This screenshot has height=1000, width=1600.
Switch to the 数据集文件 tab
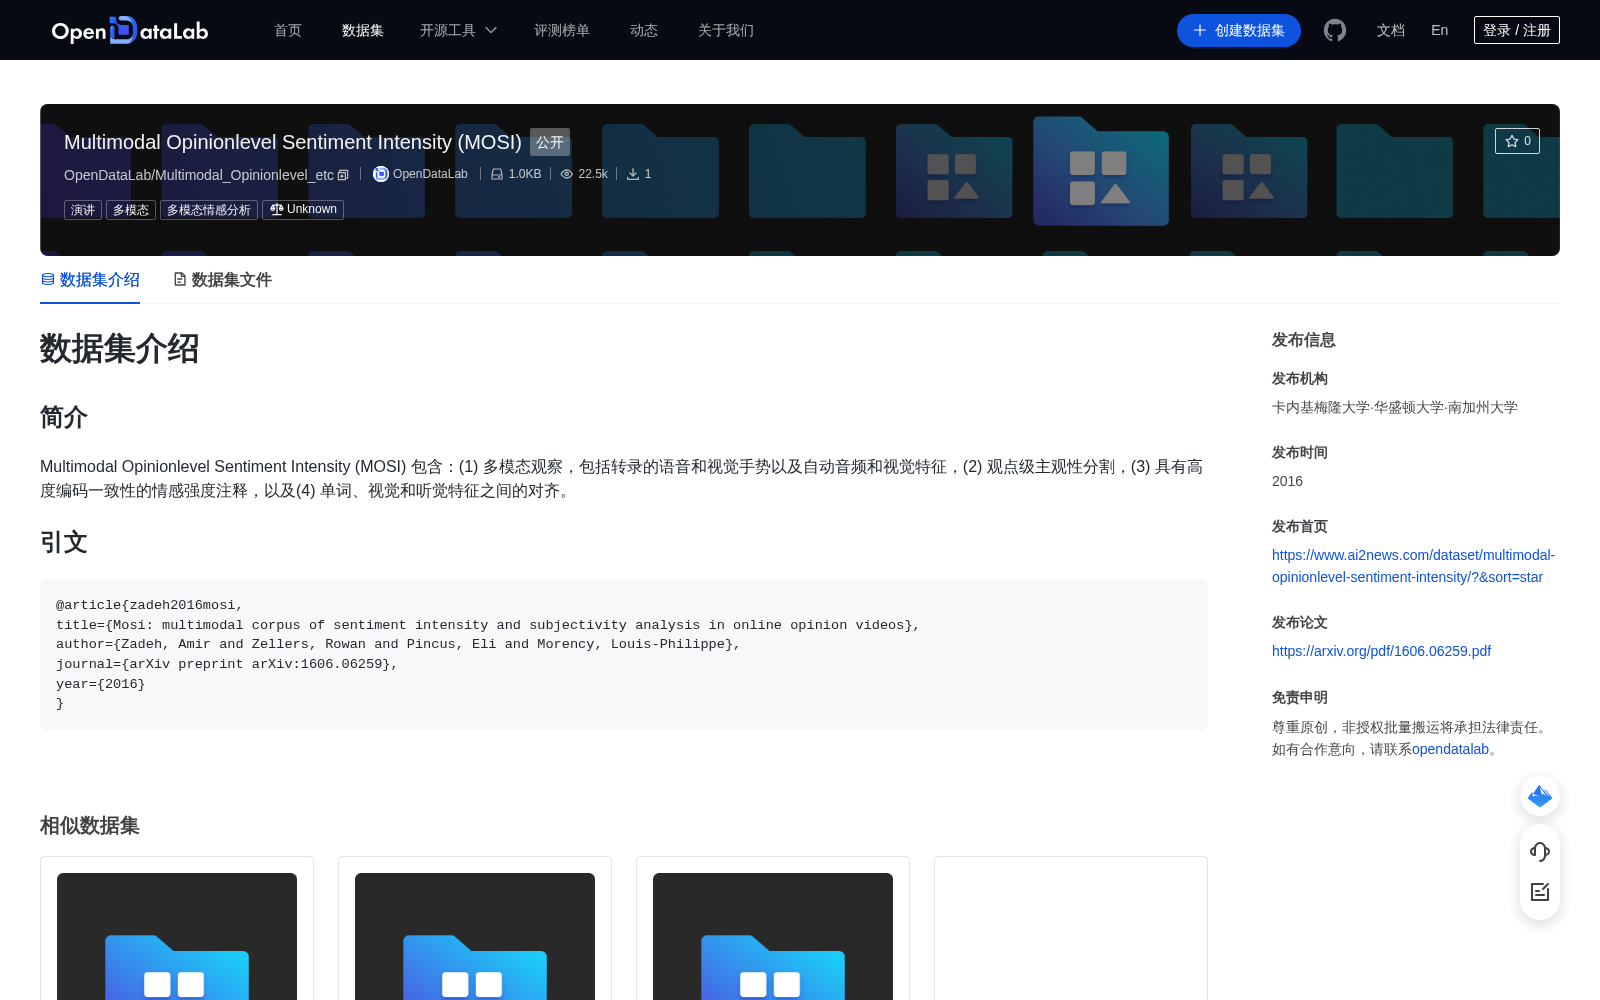[223, 280]
